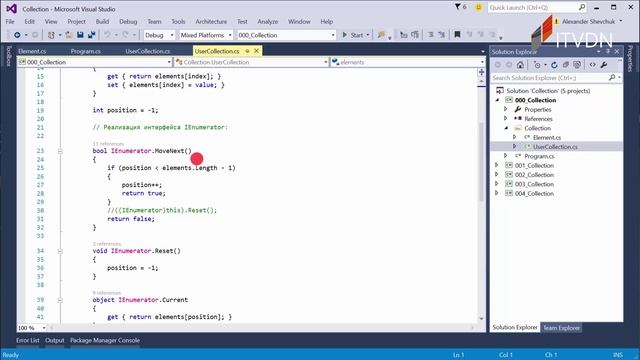Select the 004_Collection project

click(534, 193)
